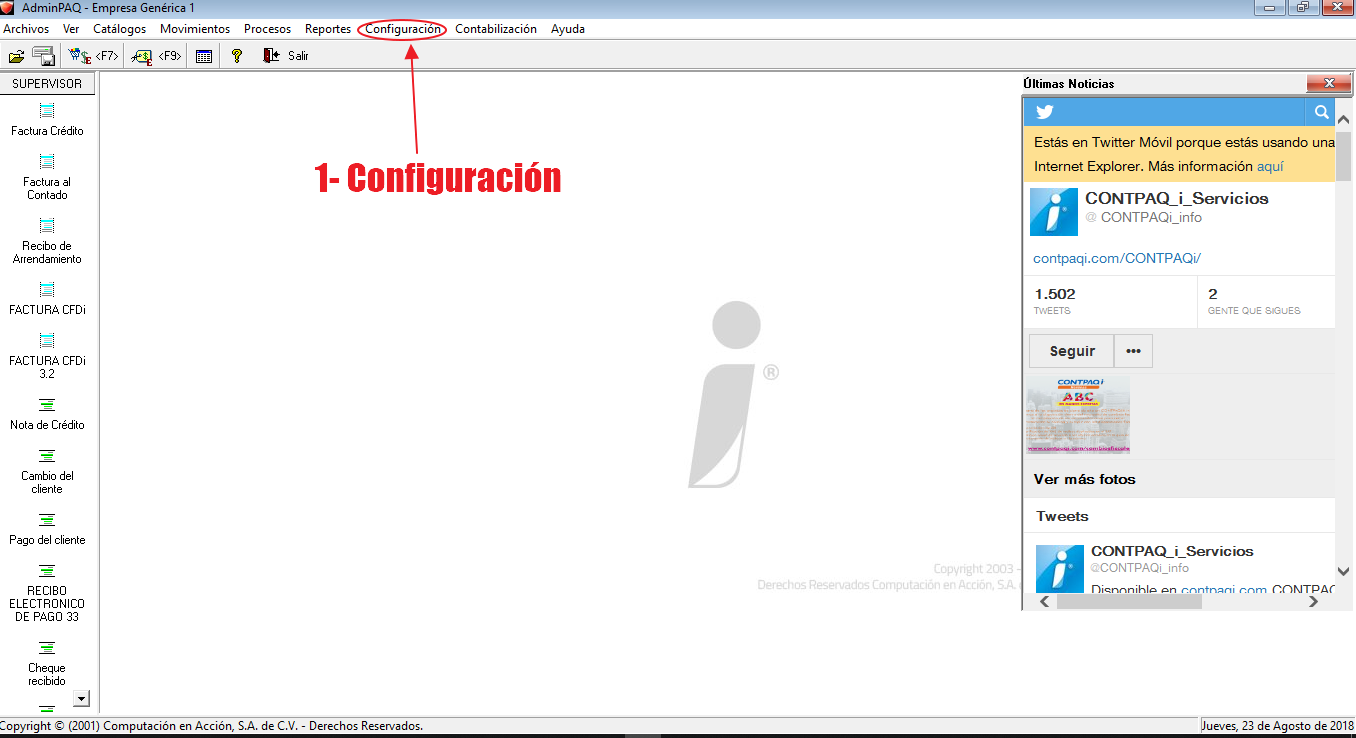
Task: Open the three-dots more options button
Action: tap(1133, 351)
